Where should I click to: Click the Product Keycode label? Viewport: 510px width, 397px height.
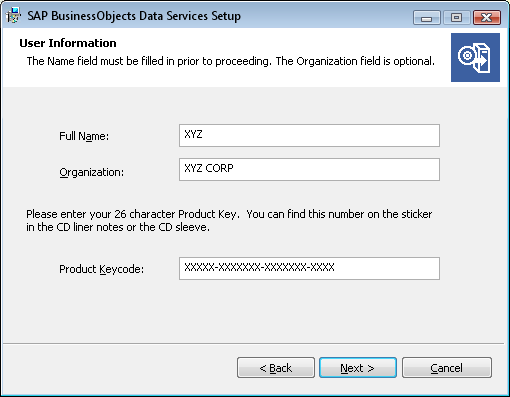click(101, 269)
